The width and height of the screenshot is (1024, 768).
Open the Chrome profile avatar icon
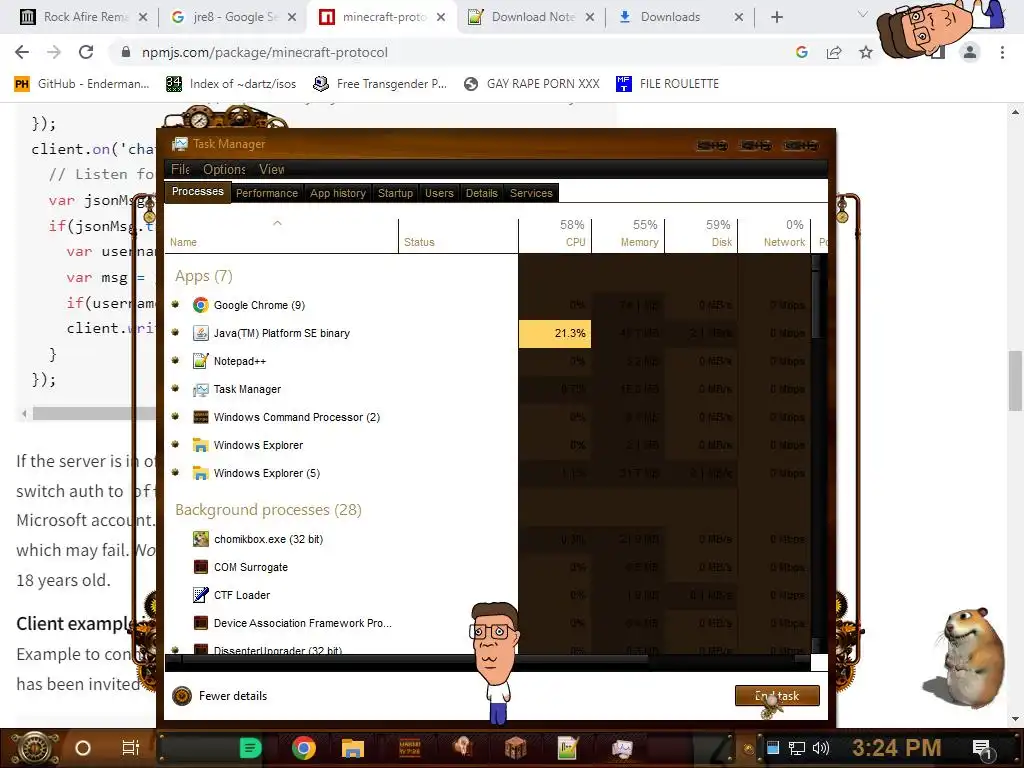tap(970, 52)
